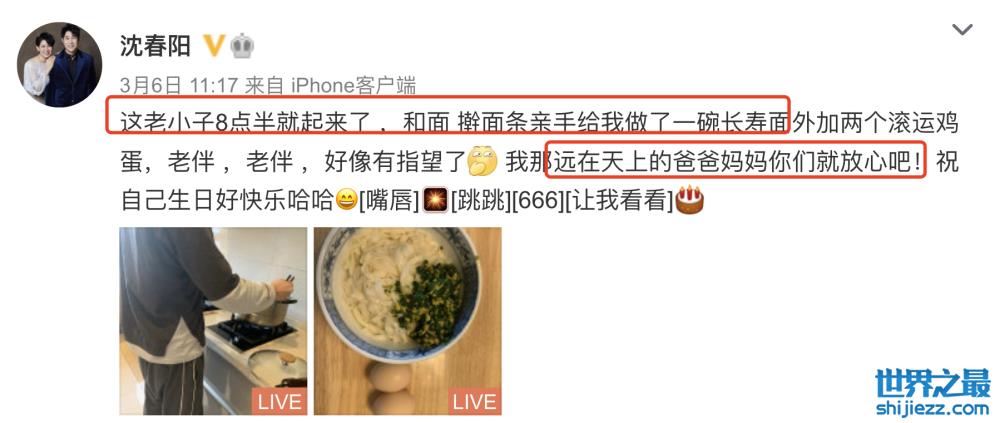The image size is (1000, 423).
Task: Click the [666] emoticon text
Action: [538, 201]
